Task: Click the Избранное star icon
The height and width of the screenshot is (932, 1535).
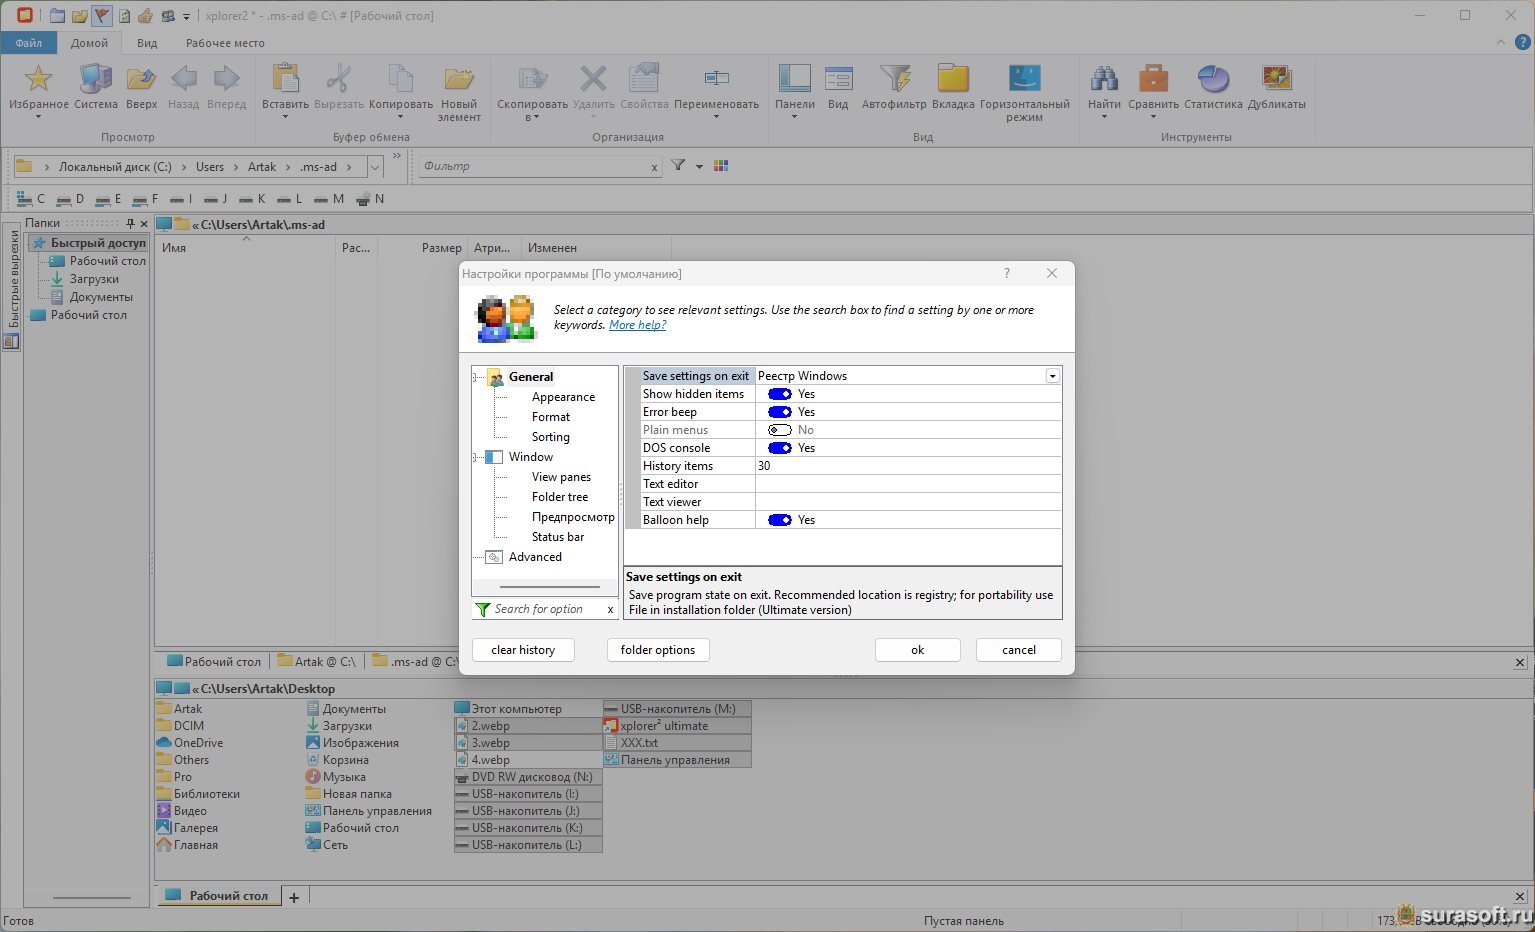Action: 38,79
